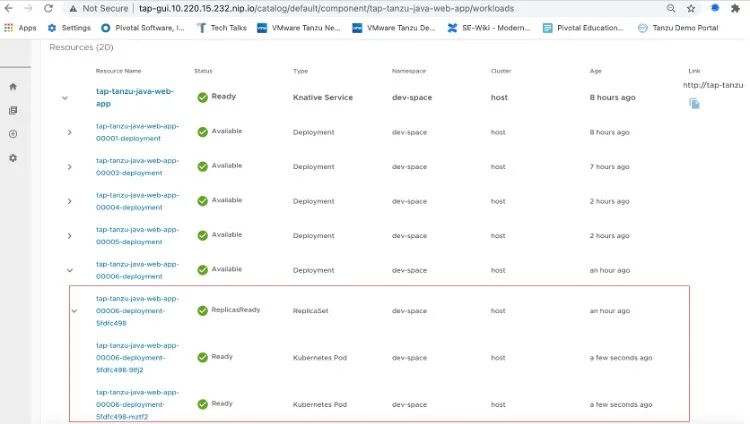
Task: Open VMware Tanzu De... bookmark
Action: pyautogui.click(x=394, y=28)
